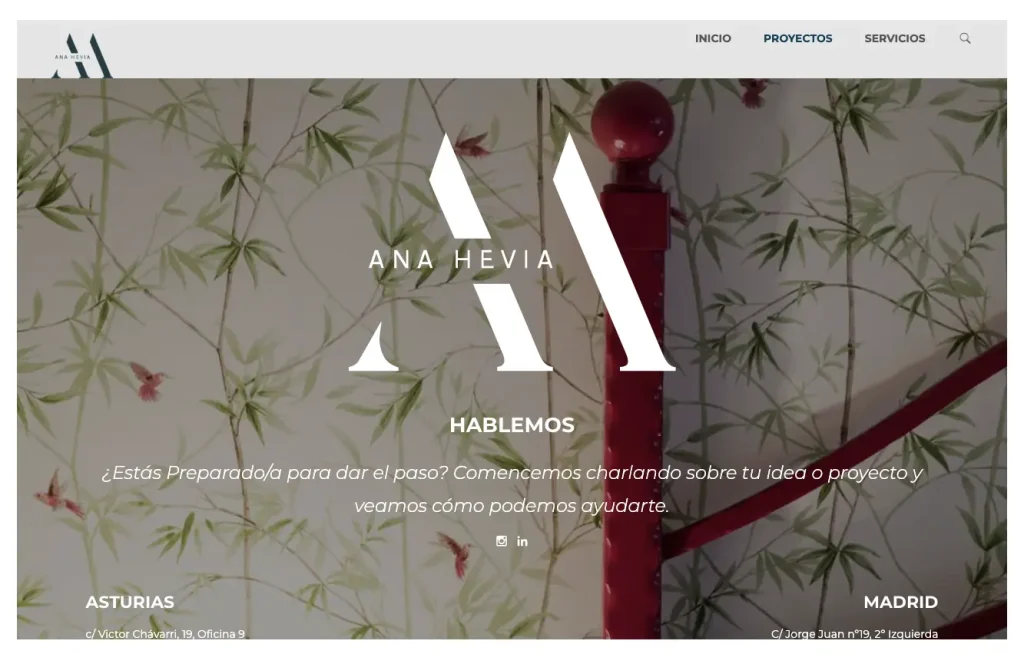Image resolution: width=1024 pixels, height=654 pixels.
Task: Select the MADRID office heading
Action: 901,602
